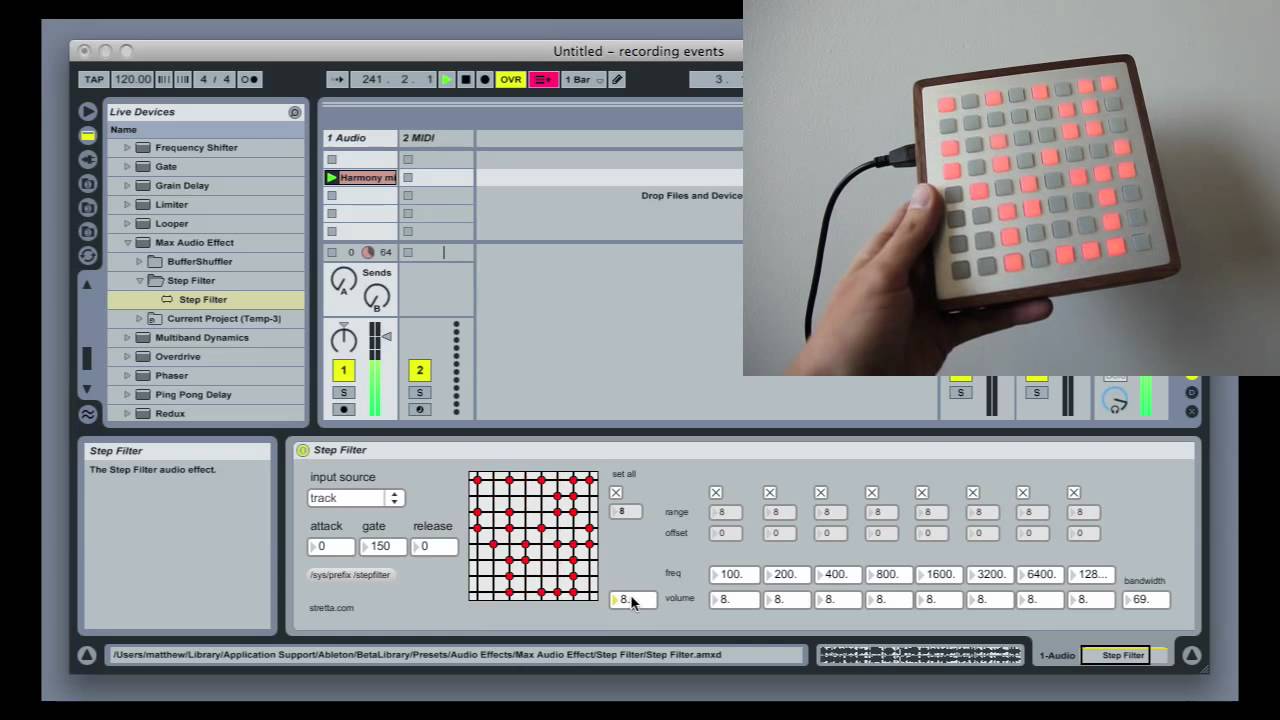Click the /sys/prefix /stepfilter button

350,575
